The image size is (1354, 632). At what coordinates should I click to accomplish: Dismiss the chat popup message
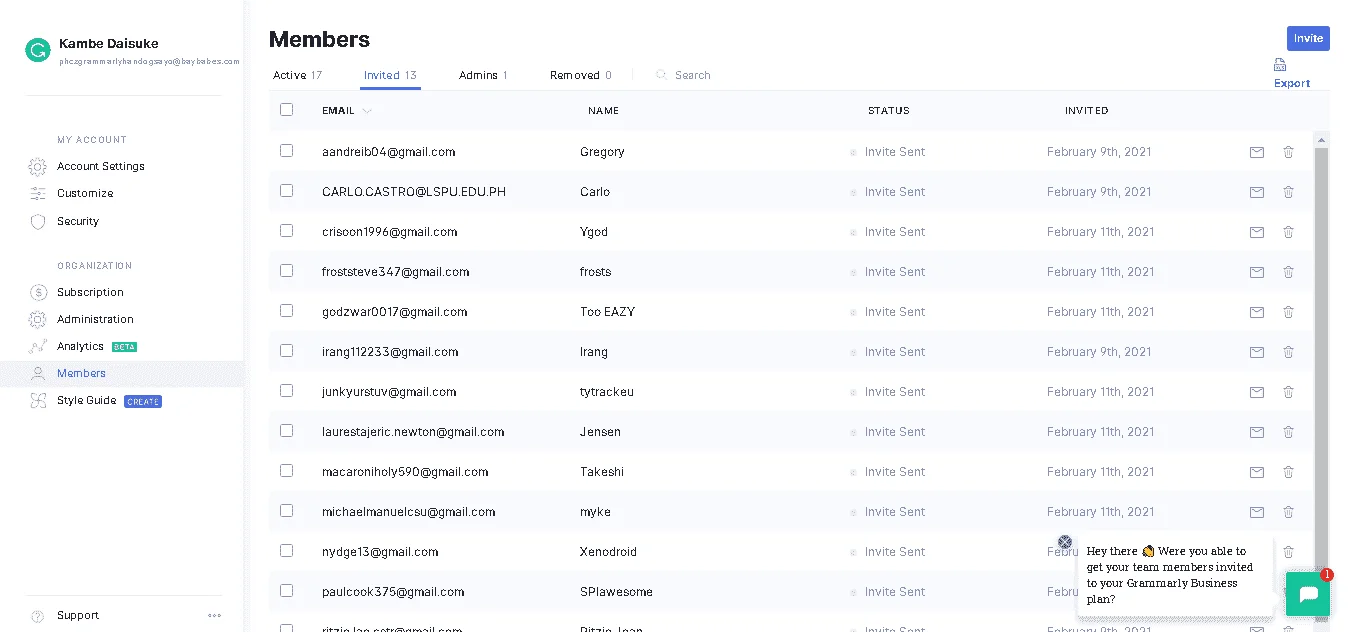[1065, 542]
